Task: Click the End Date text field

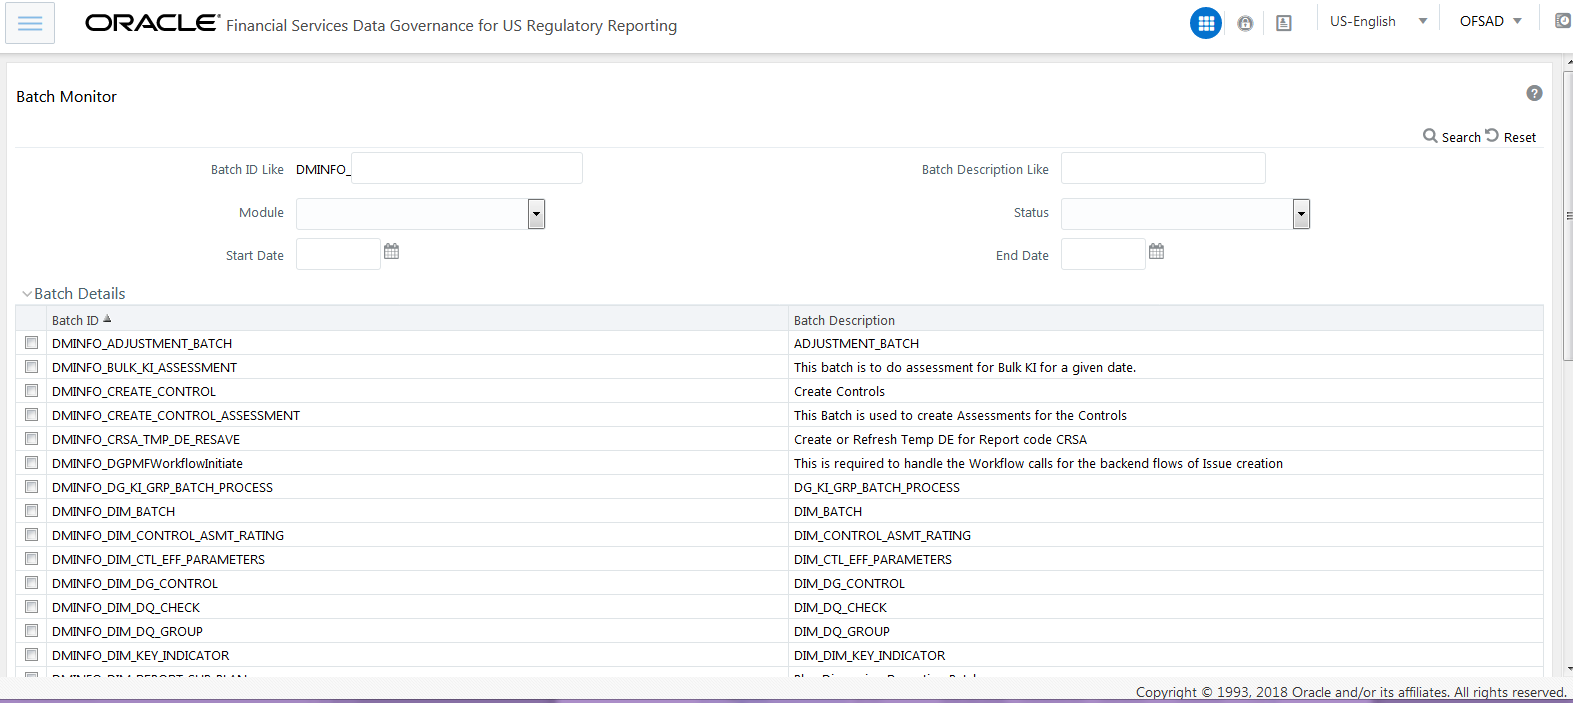Action: click(1103, 254)
